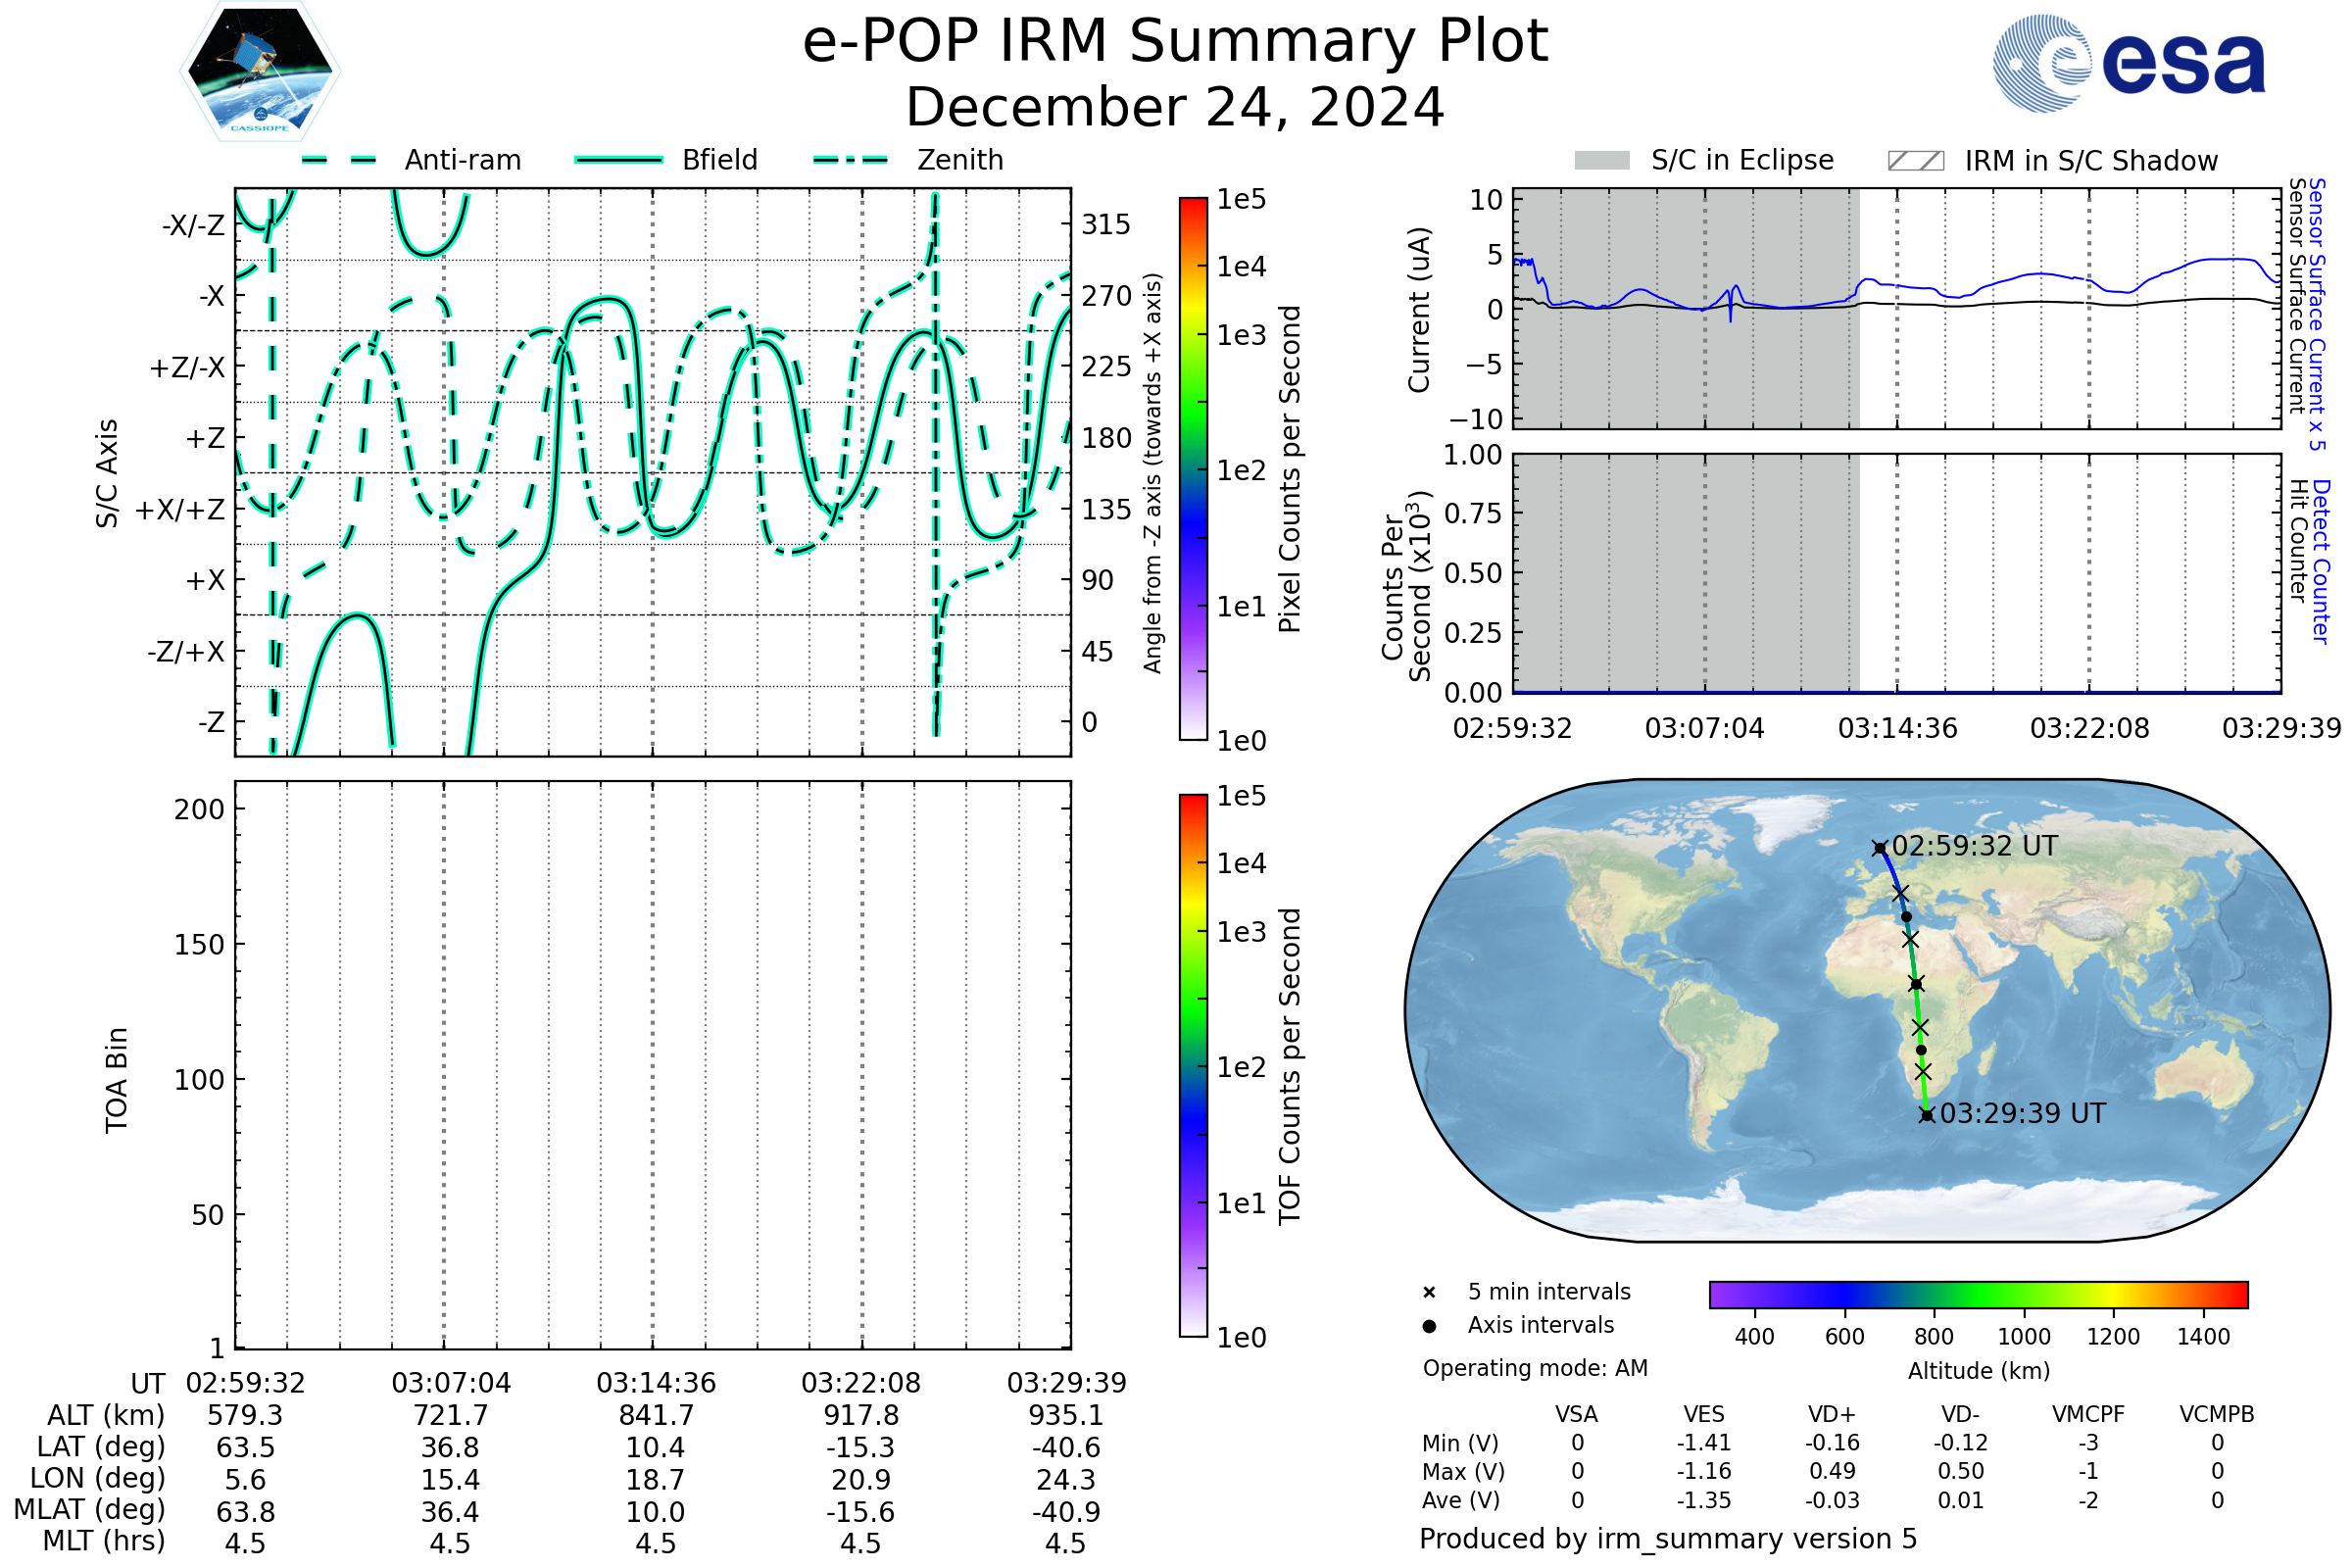The height and width of the screenshot is (1568, 2352).
Task: Click the Altitude (km) colorbar
Action: [1978, 1294]
